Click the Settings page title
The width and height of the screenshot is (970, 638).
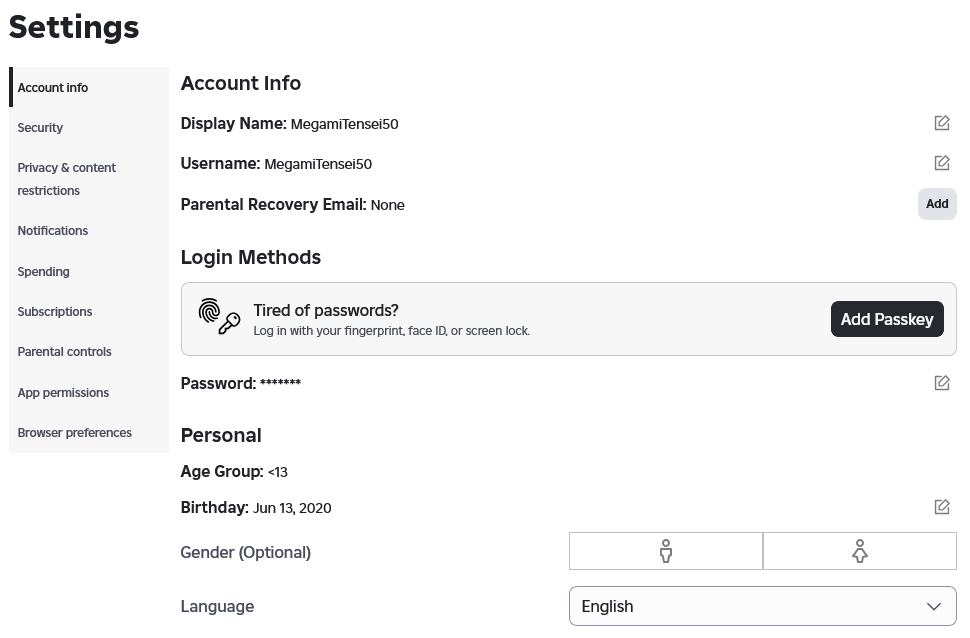click(74, 27)
